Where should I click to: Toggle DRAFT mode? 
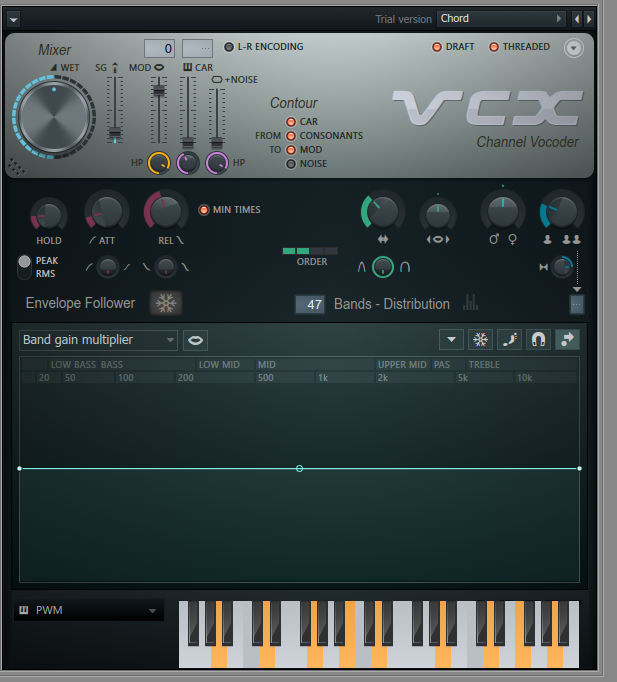(453, 47)
